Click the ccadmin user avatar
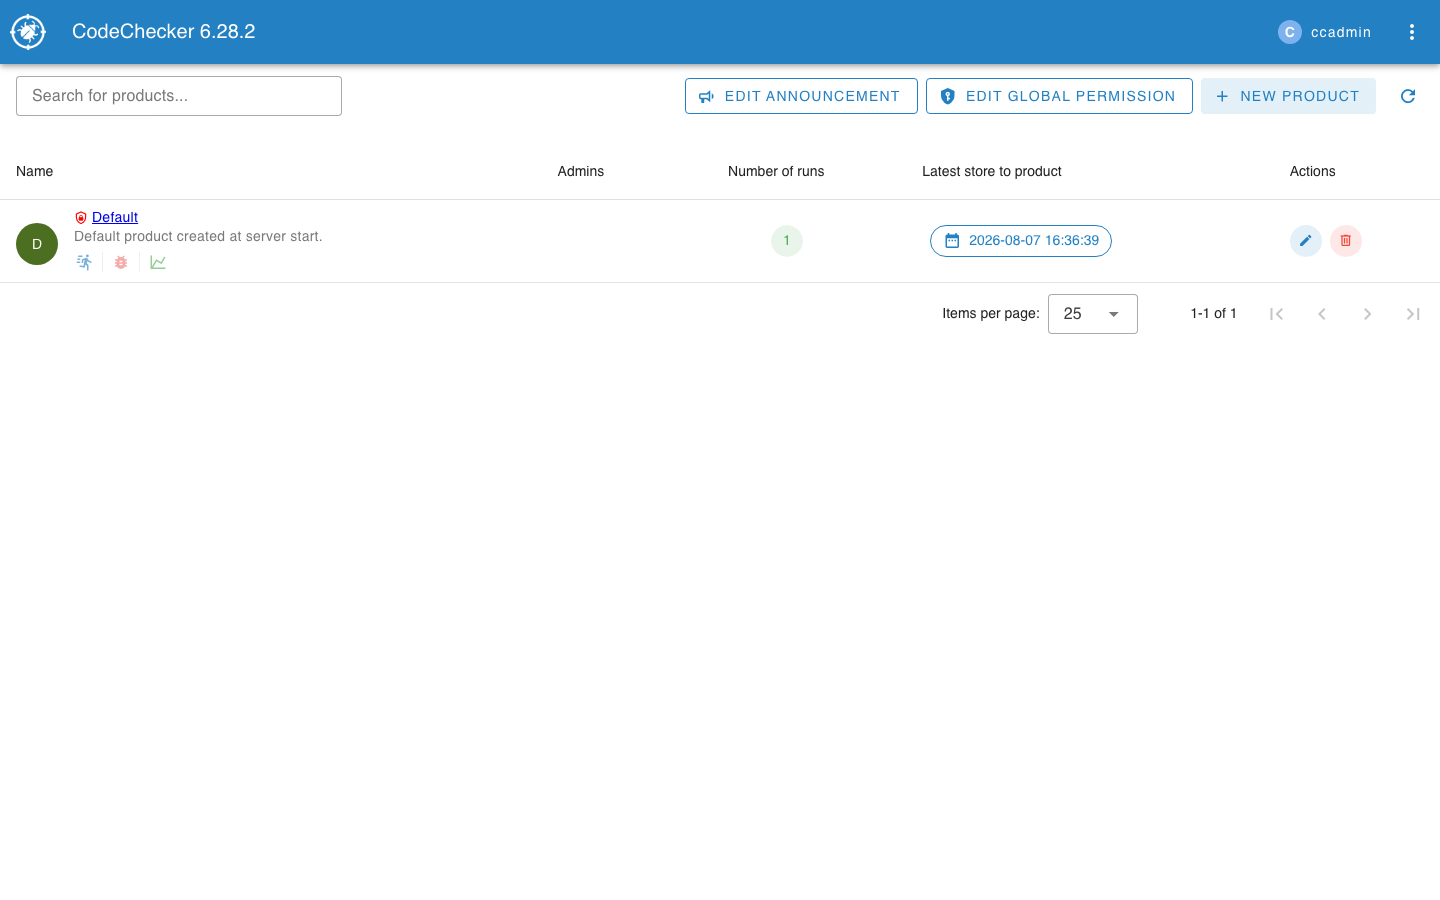This screenshot has height=900, width=1440. (x=1289, y=32)
